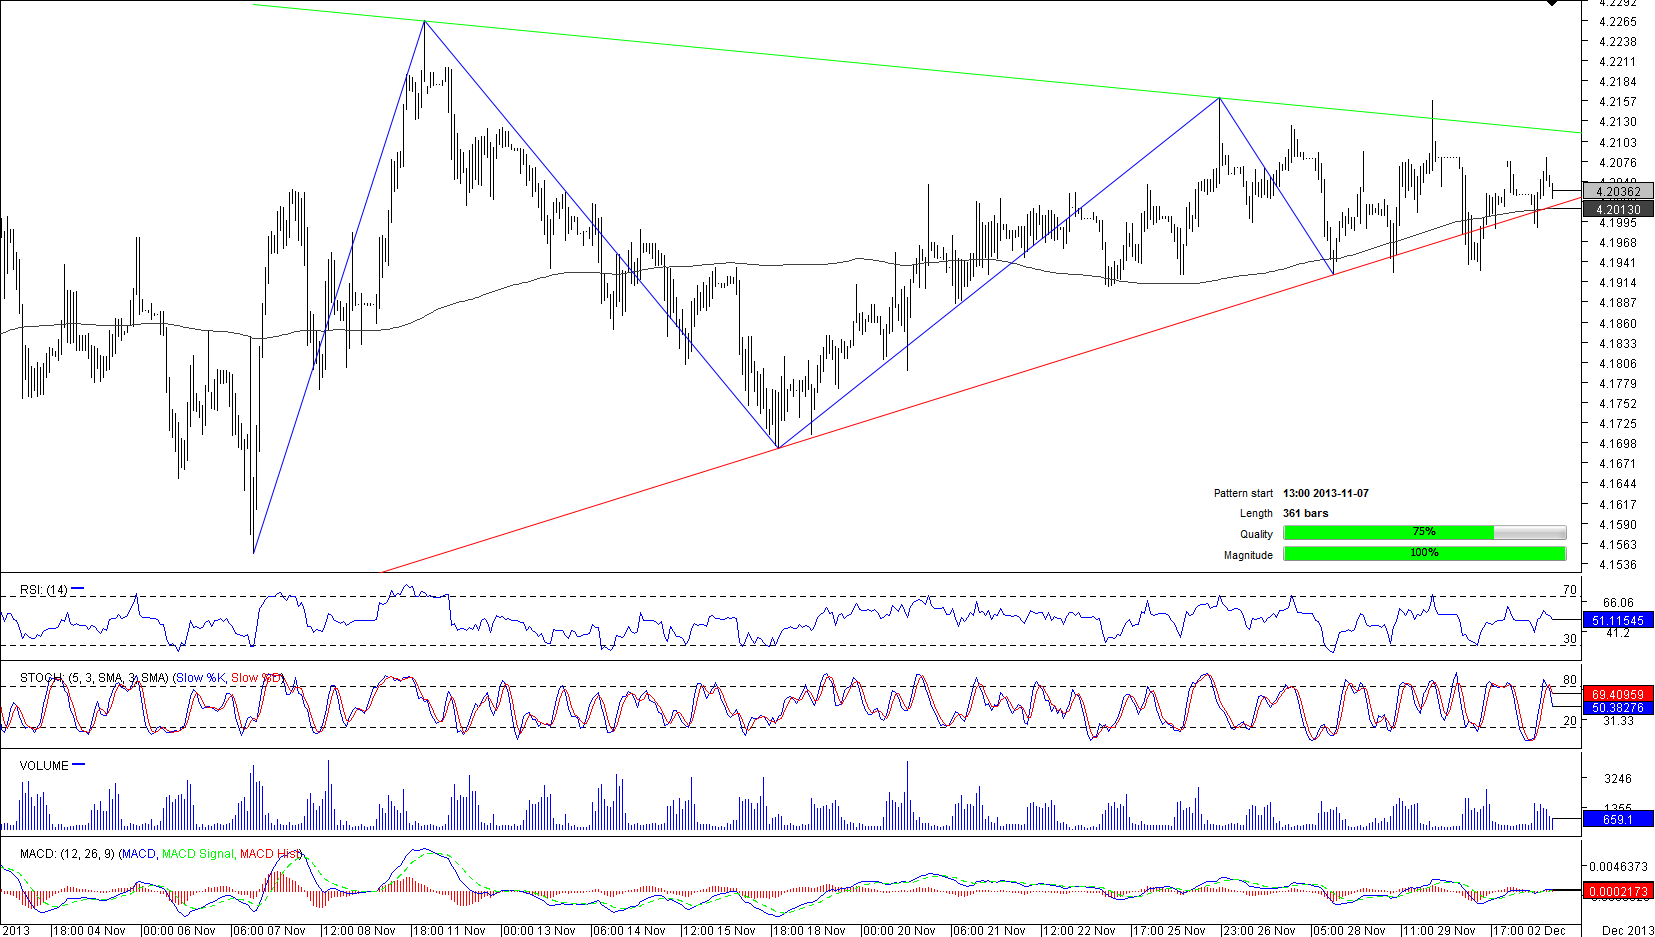Click the 18:00 11 Nov time label
1655x937 pixels.
(448, 930)
